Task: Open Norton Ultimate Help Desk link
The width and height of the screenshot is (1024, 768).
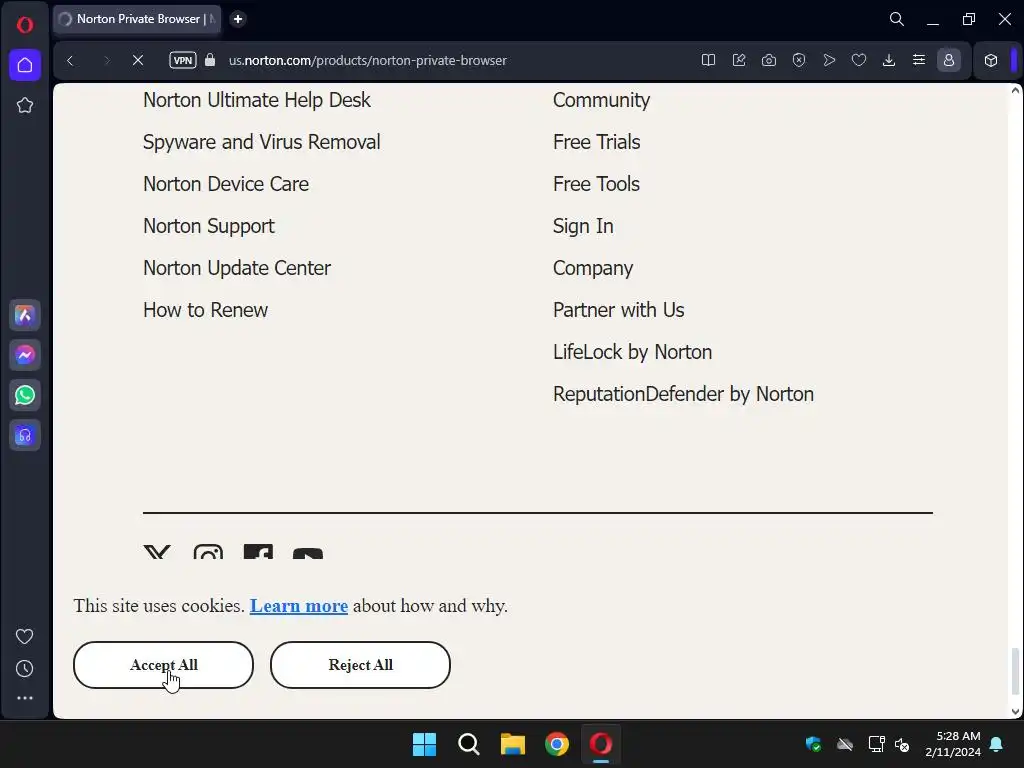Action: click(257, 100)
